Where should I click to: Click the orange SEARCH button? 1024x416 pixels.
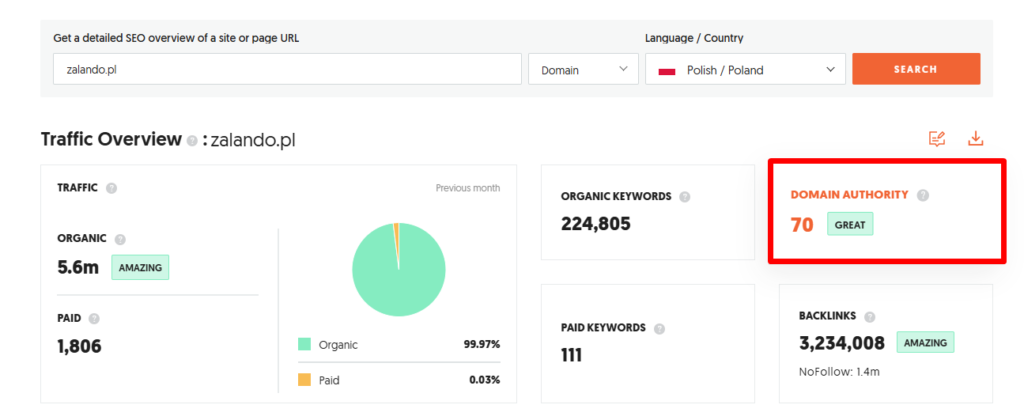[x=916, y=69]
